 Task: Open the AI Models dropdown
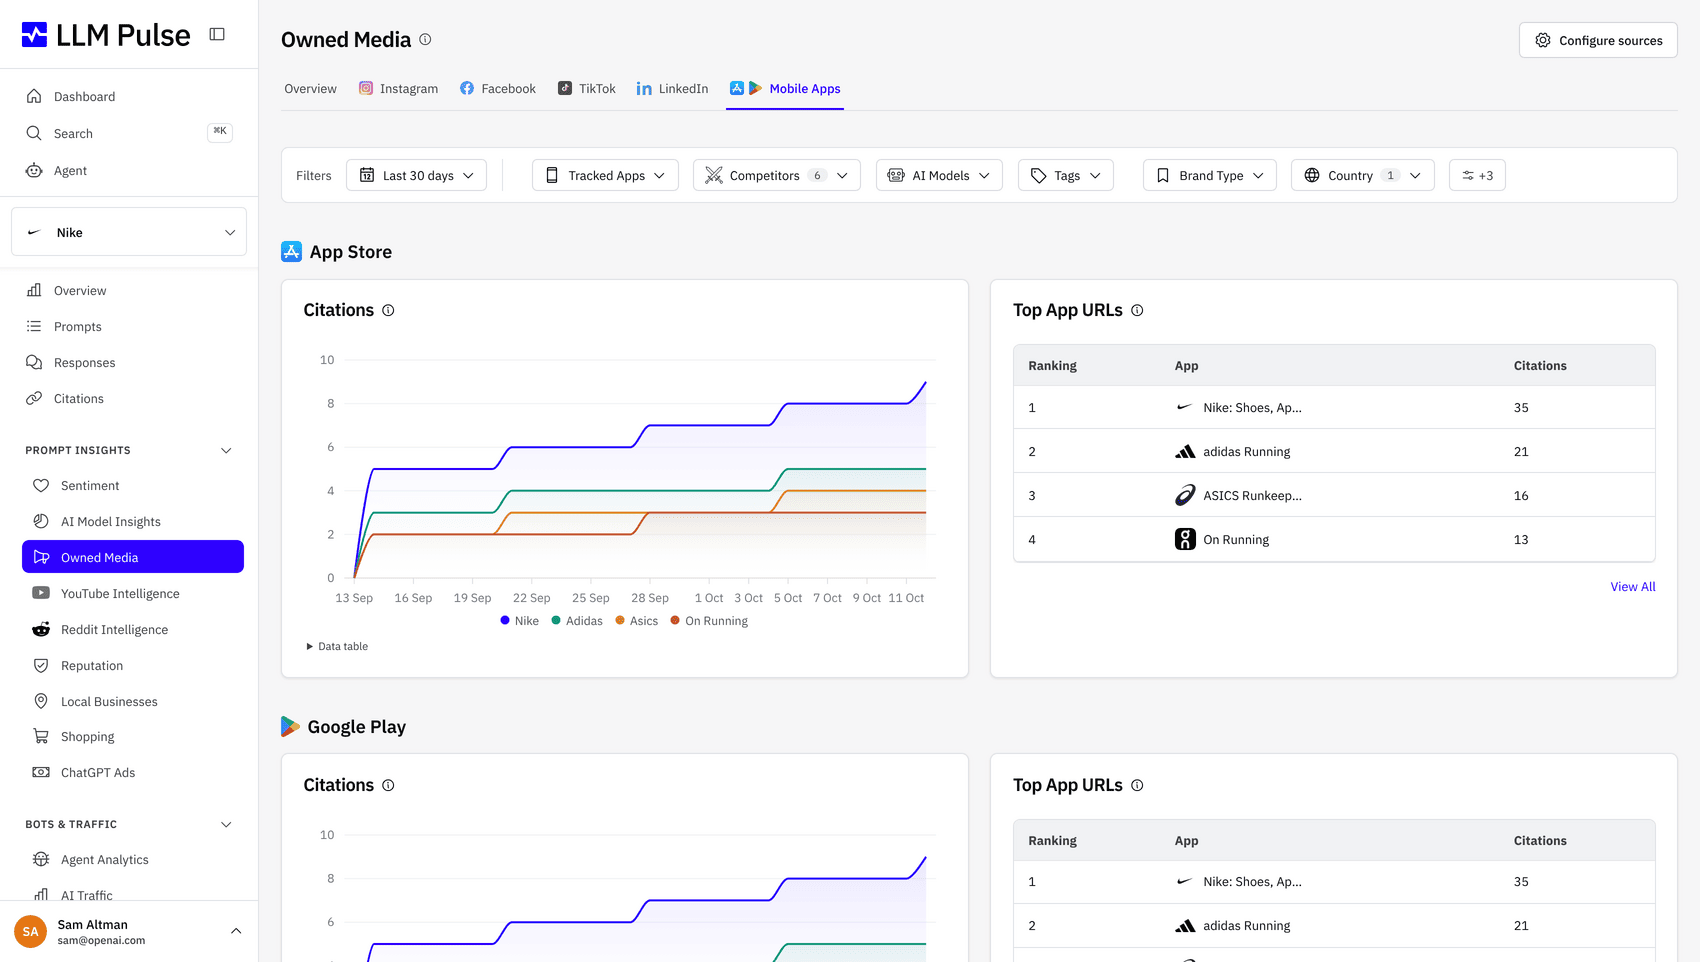pos(939,175)
